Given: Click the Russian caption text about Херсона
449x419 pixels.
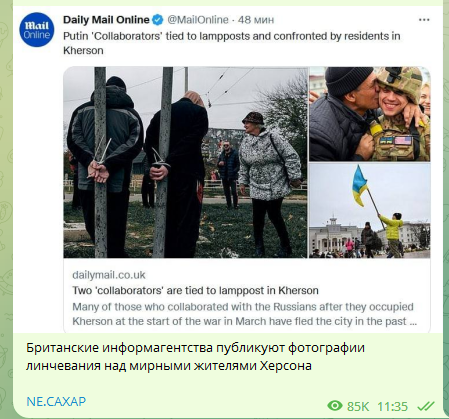Looking at the screenshot, I should pyautogui.click(x=195, y=357).
